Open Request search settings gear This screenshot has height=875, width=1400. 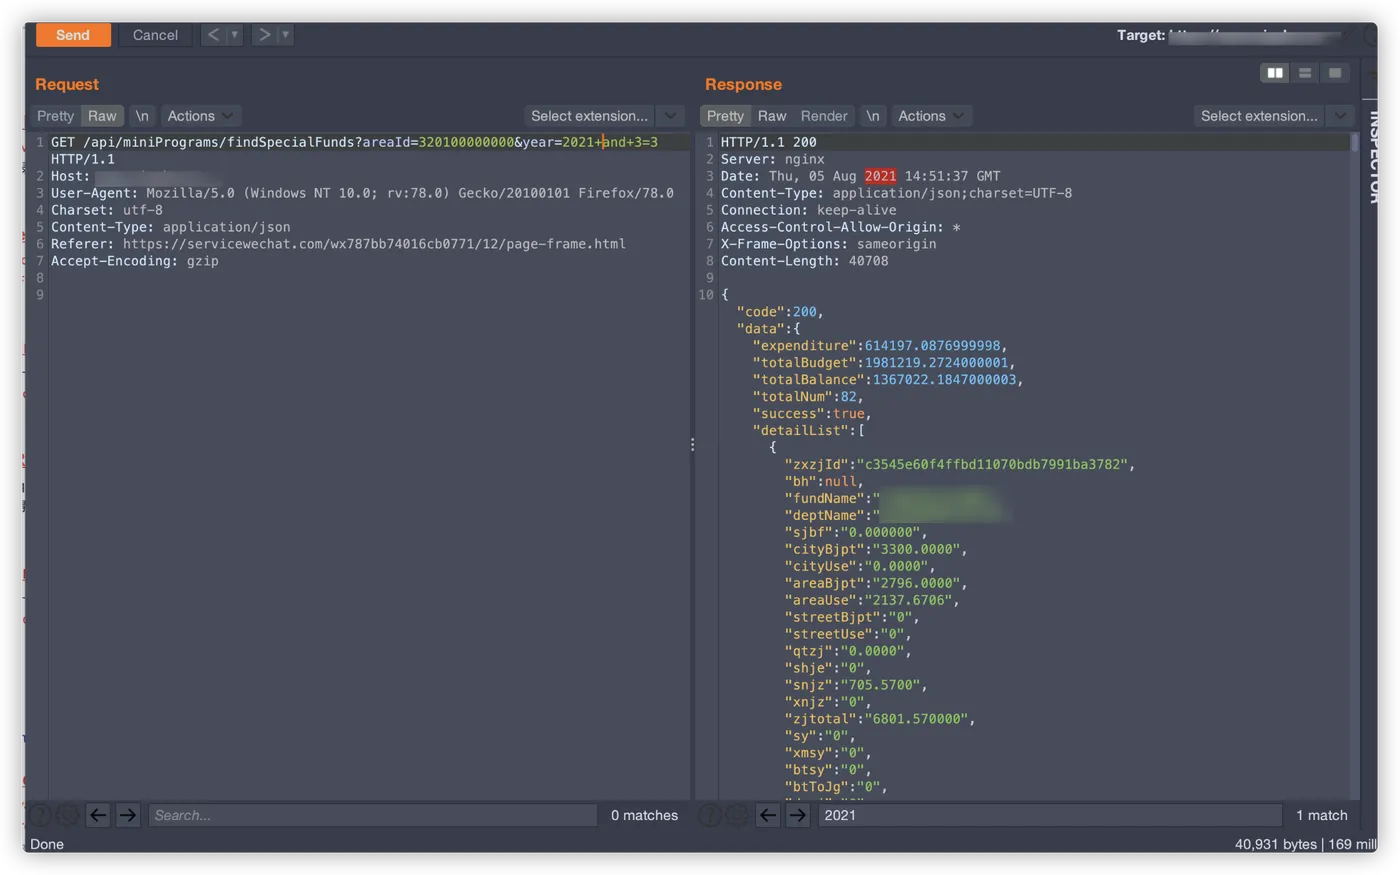coord(68,815)
